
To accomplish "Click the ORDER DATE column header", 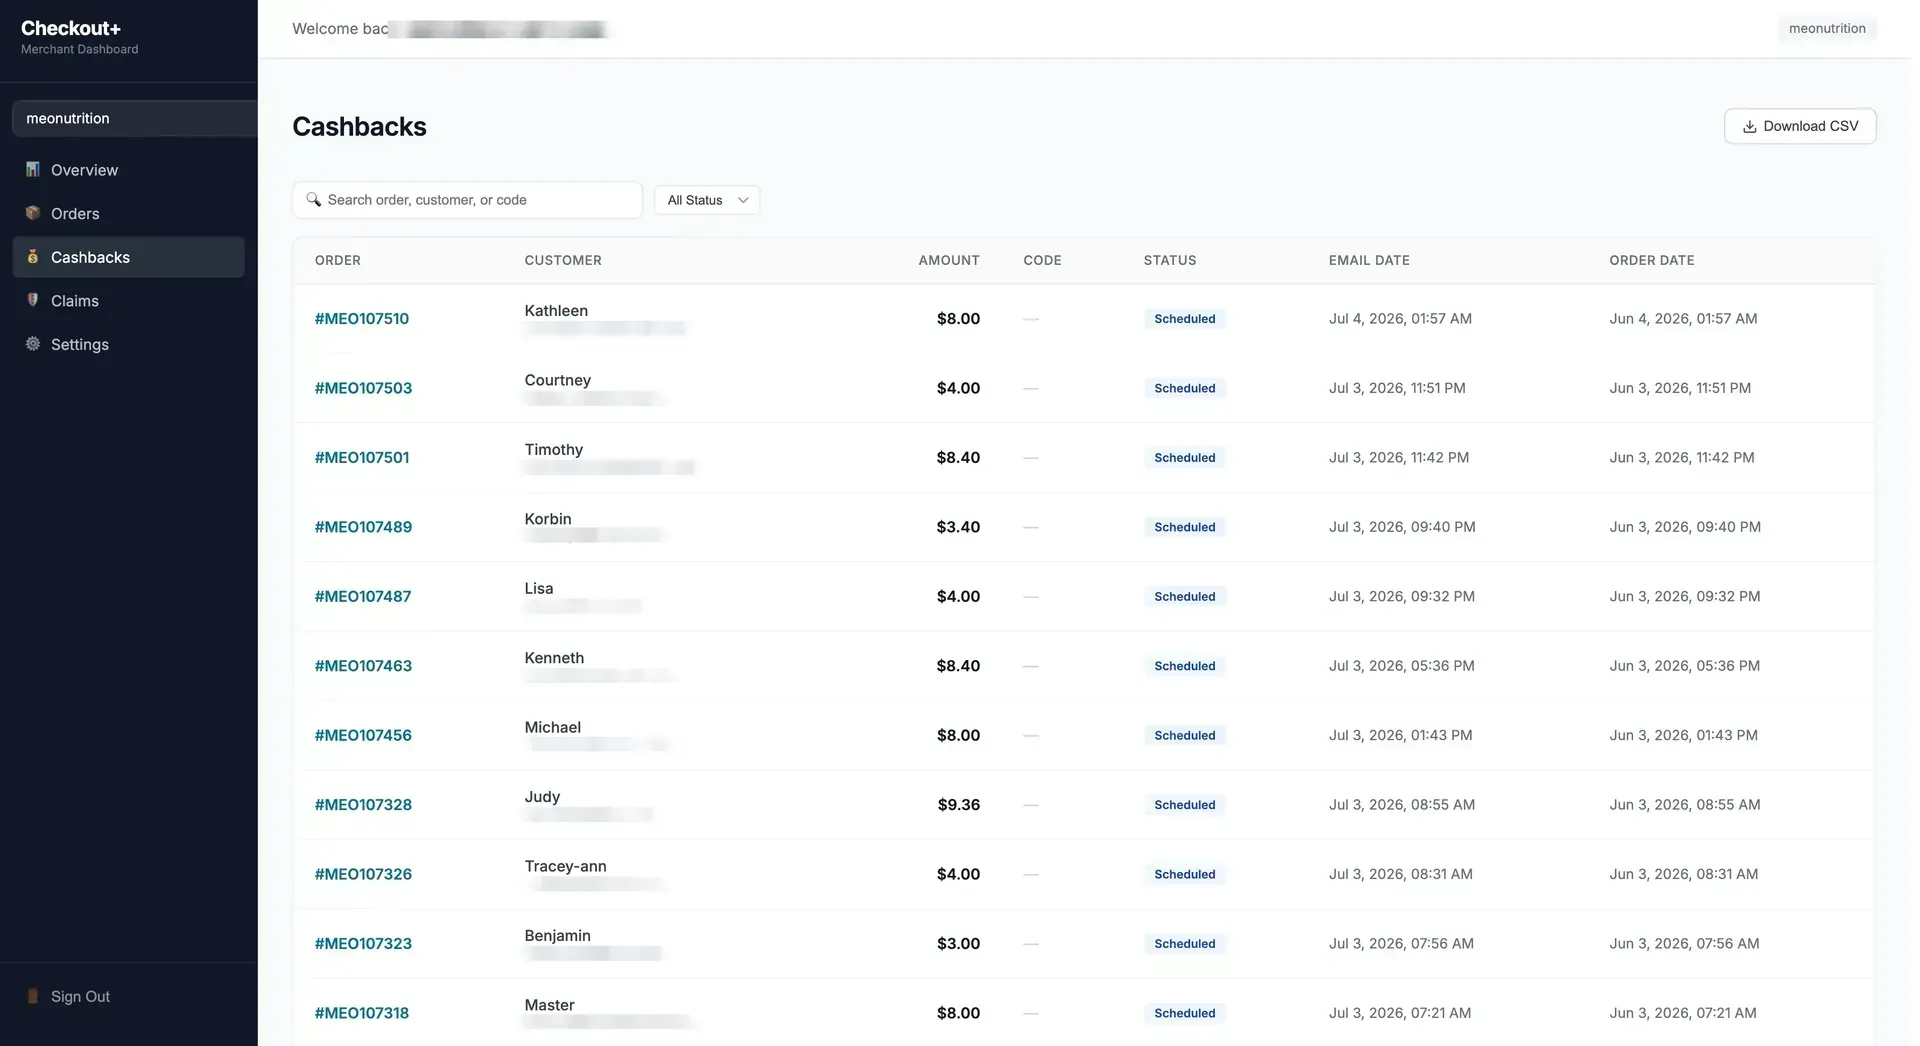I will coord(1652,260).
